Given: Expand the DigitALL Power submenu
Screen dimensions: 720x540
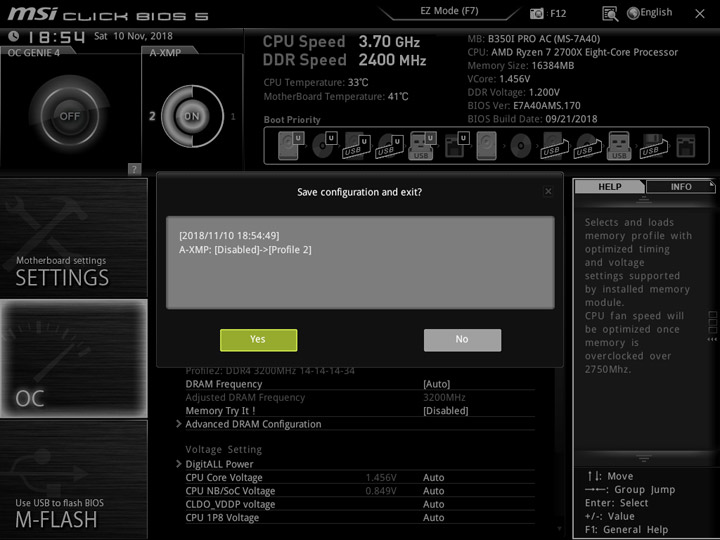Looking at the screenshot, I should pos(219,464).
